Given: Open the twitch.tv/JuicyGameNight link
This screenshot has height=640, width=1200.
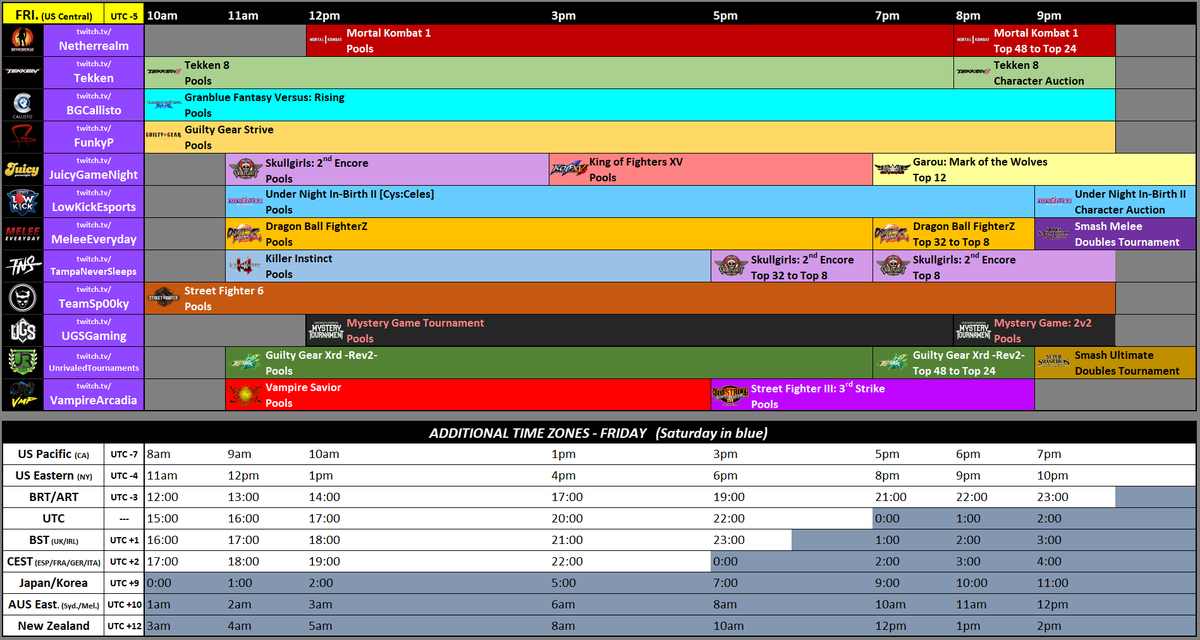Looking at the screenshot, I should point(96,169).
